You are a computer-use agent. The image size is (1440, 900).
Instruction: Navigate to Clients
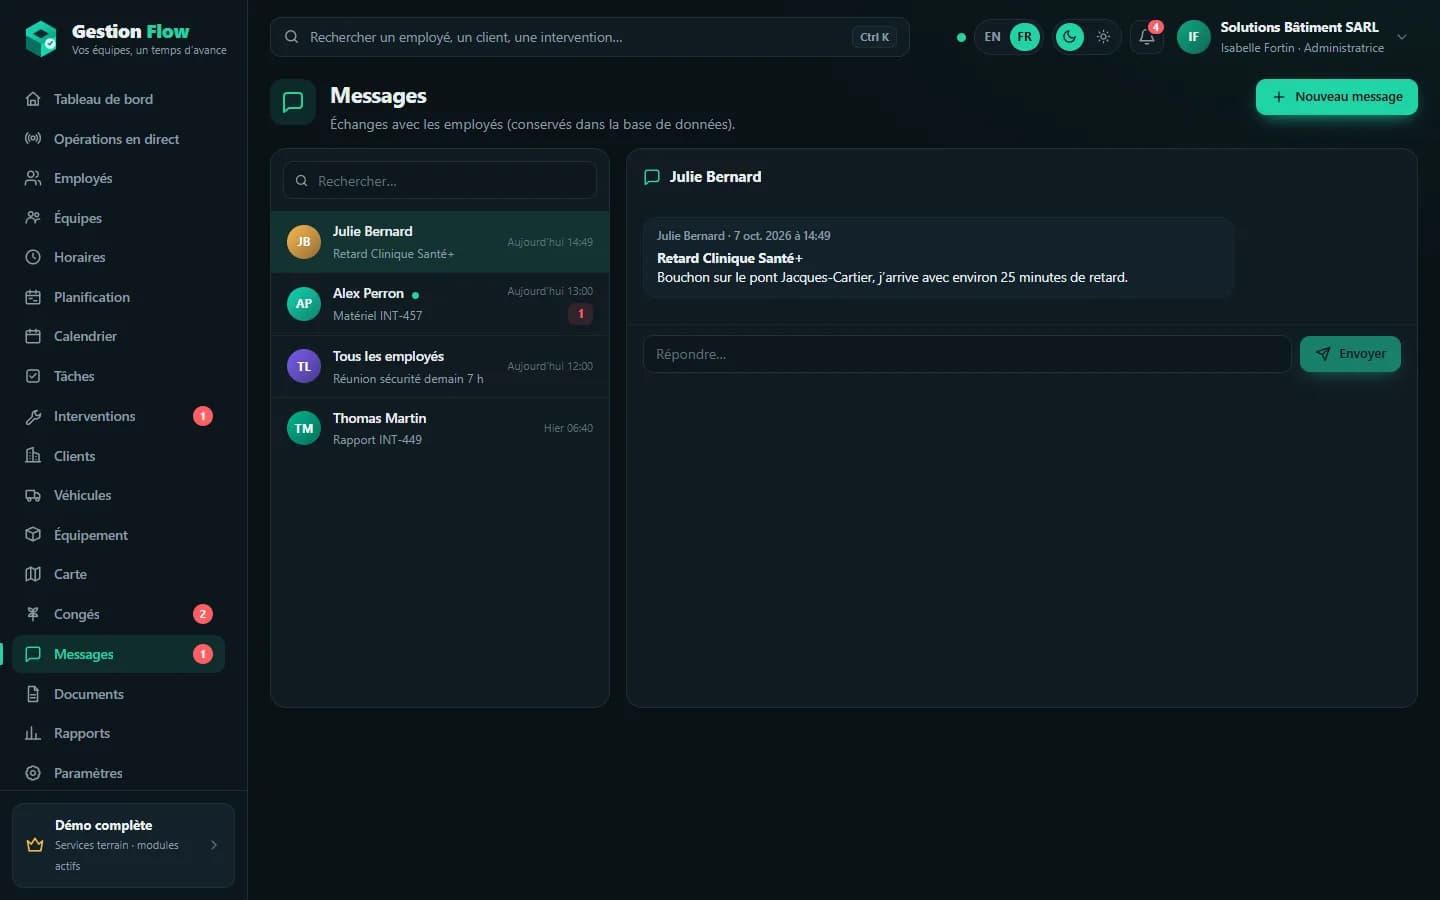[x=118, y=456]
